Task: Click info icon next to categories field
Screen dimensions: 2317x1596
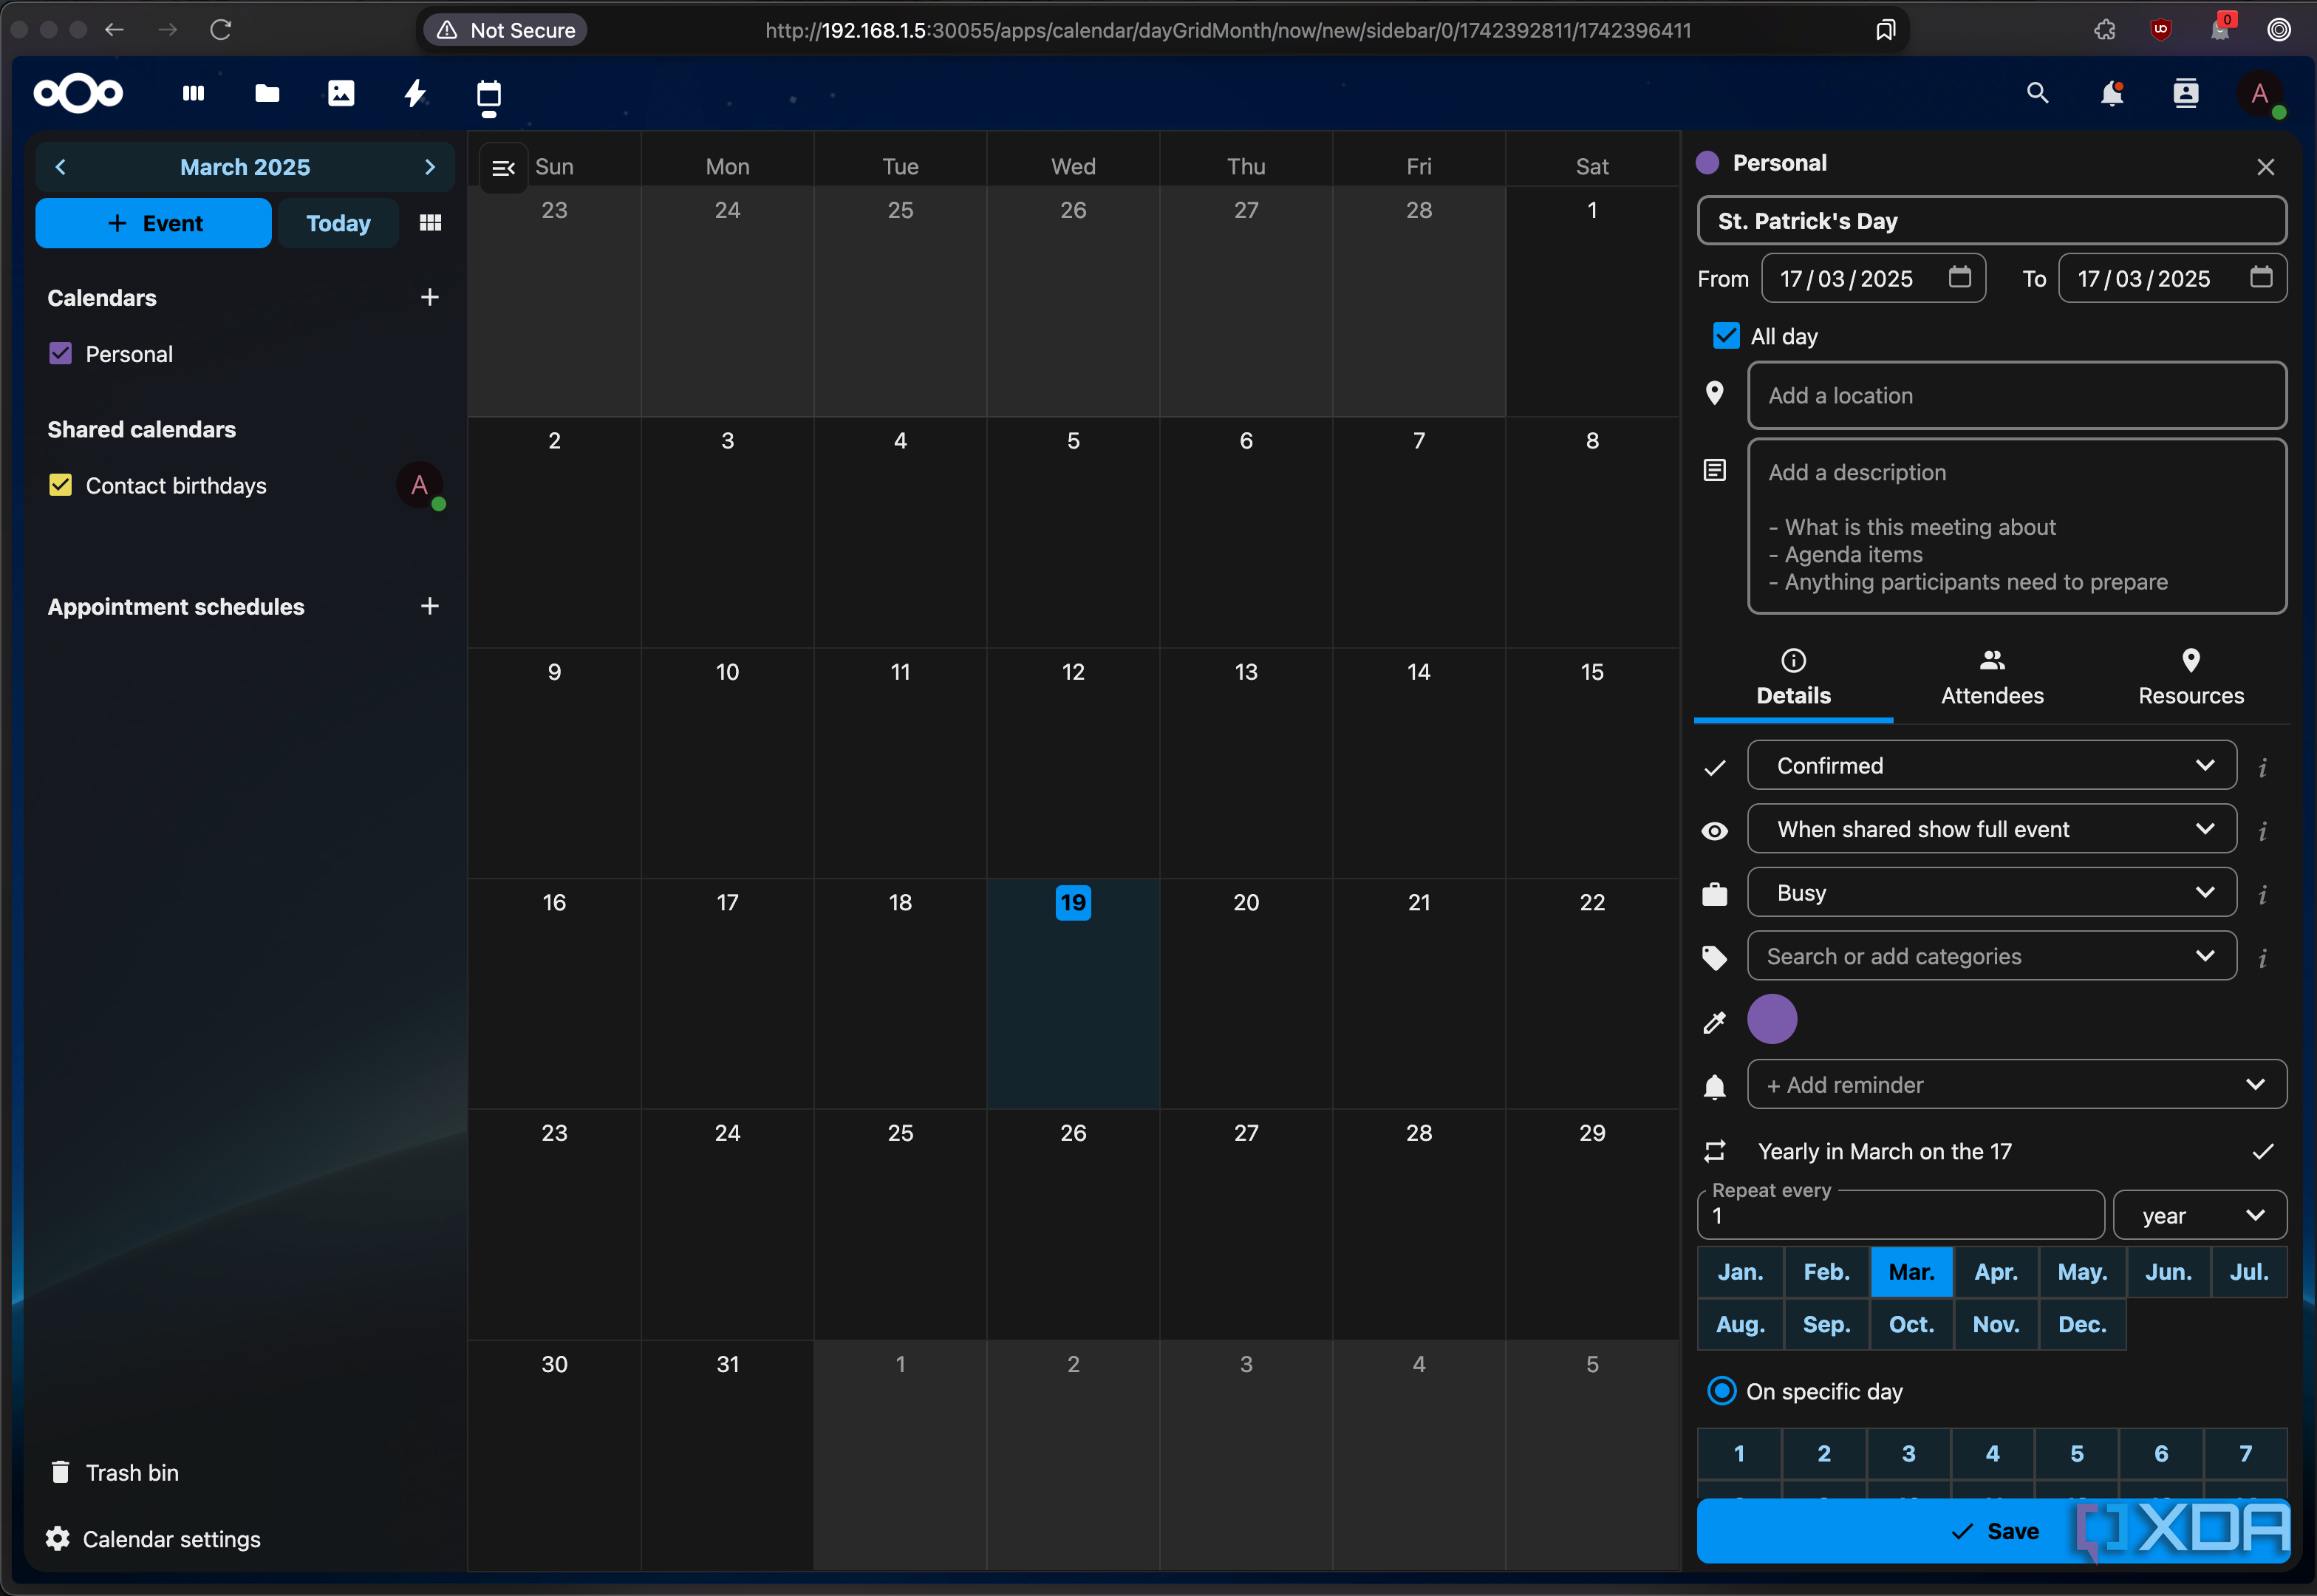Action: click(x=2262, y=958)
